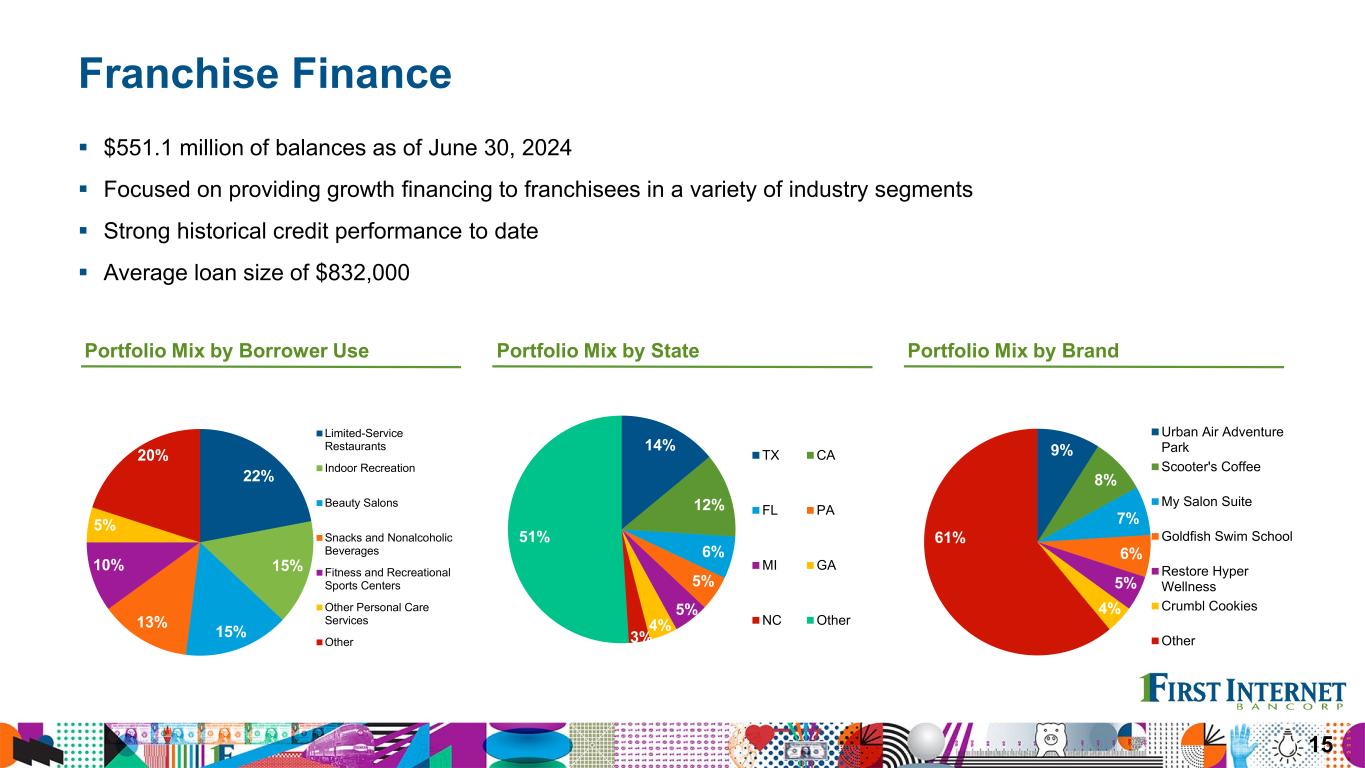Click the Snacks and Nonalcoholic Beverages legend label

[x=389, y=544]
